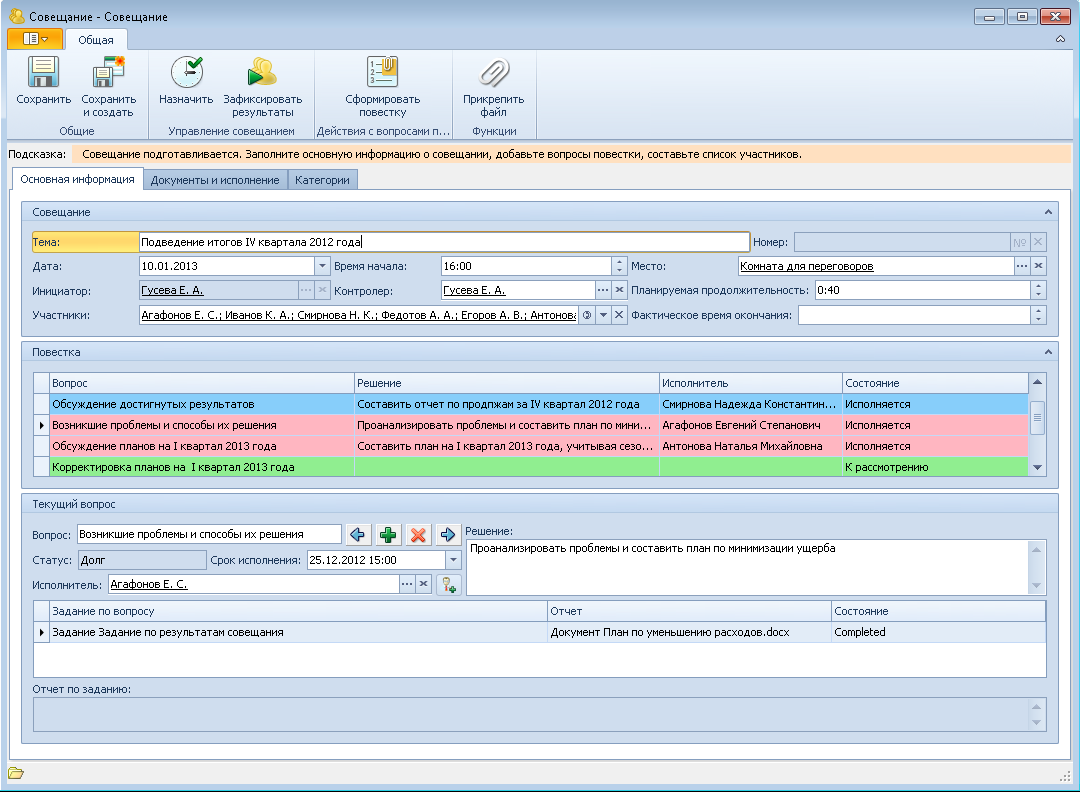Open the Документы и исполнение tab
Image resolution: width=1080 pixels, height=792 pixels.
215,180
